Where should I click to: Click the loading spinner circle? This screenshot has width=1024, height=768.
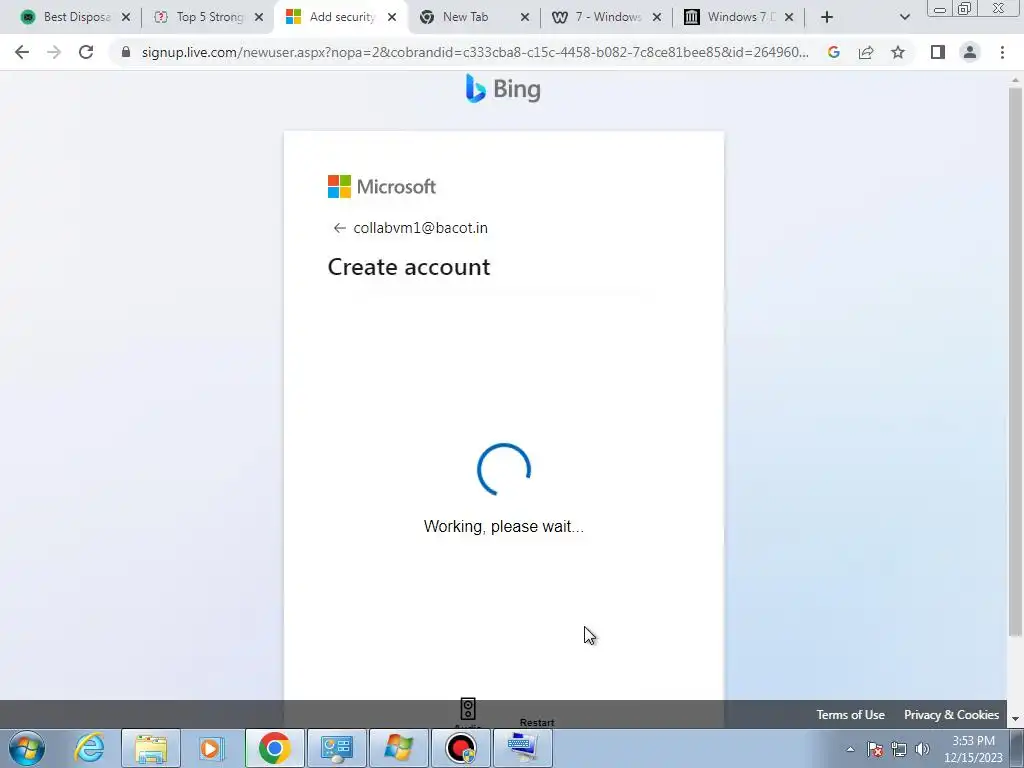click(x=504, y=470)
